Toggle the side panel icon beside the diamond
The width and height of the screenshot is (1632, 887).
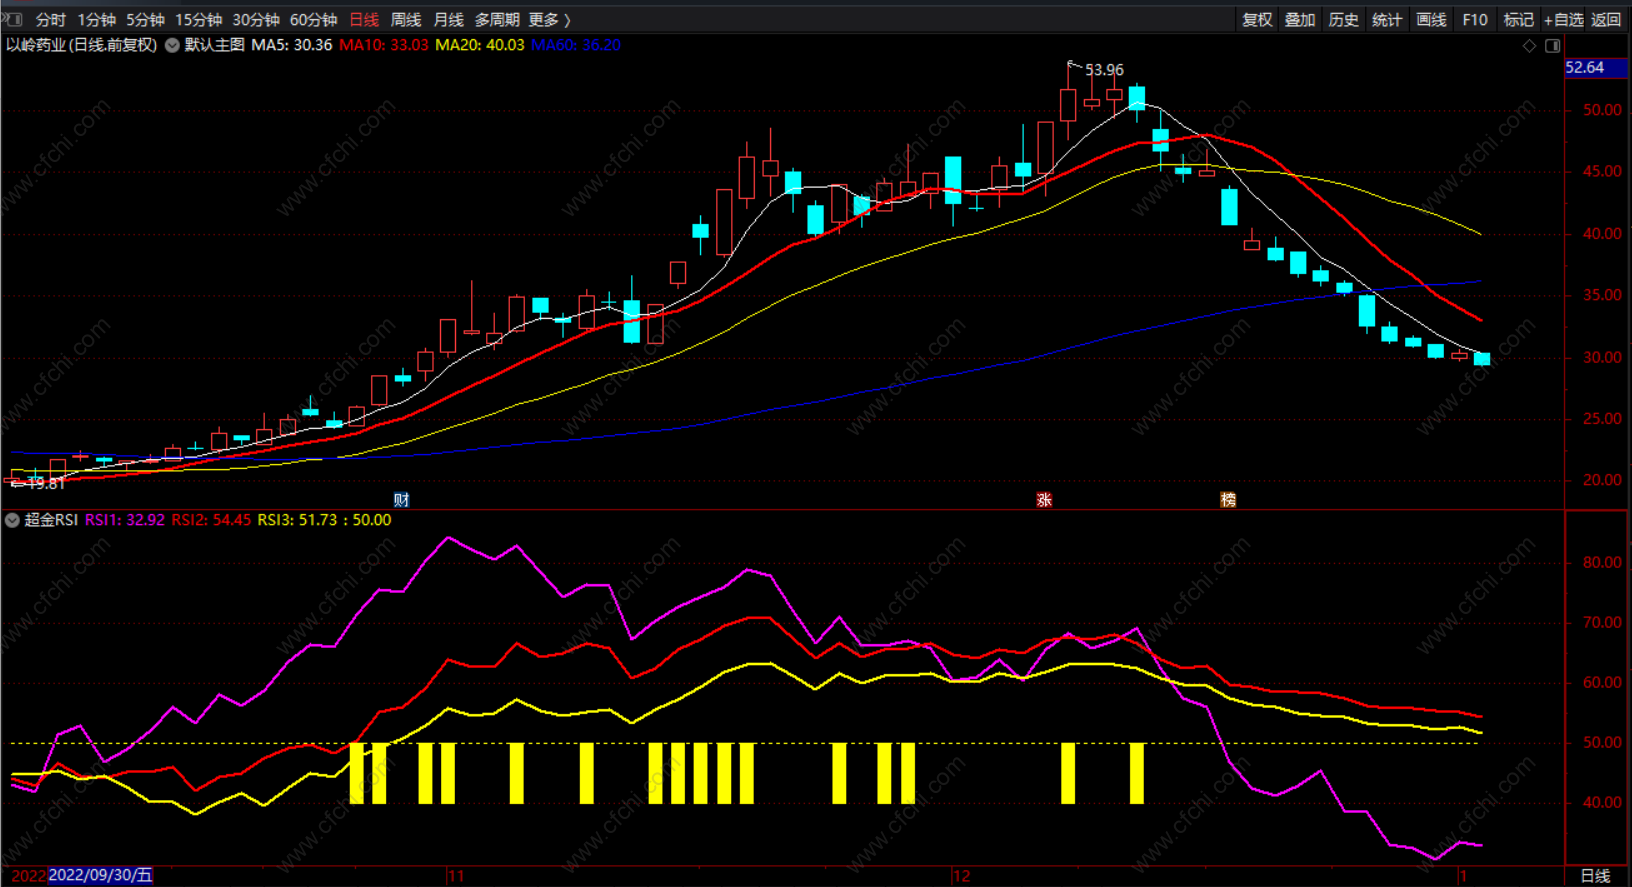coord(1552,46)
